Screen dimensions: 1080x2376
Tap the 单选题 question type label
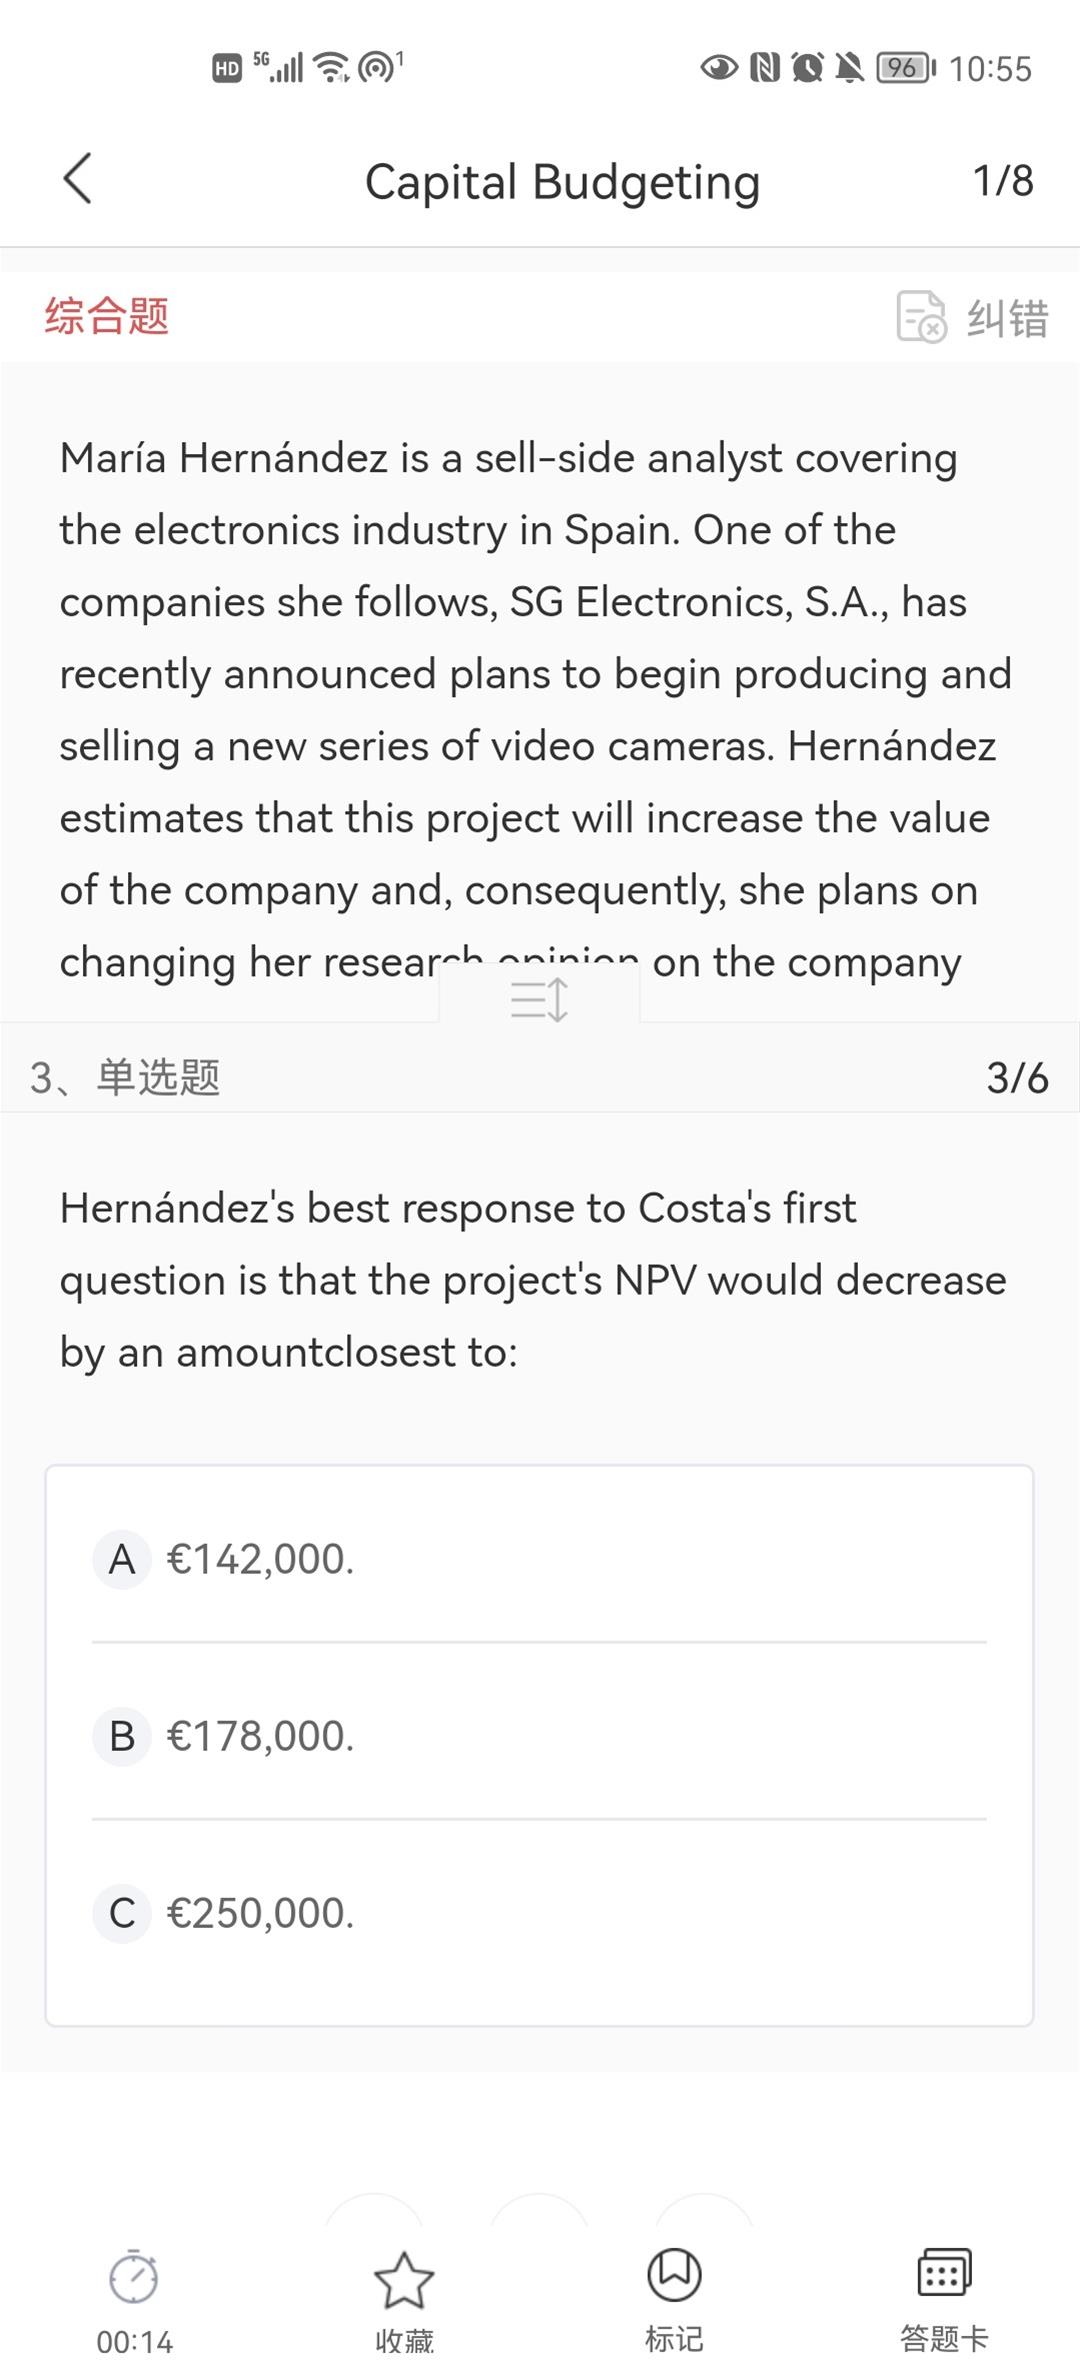(x=158, y=1078)
